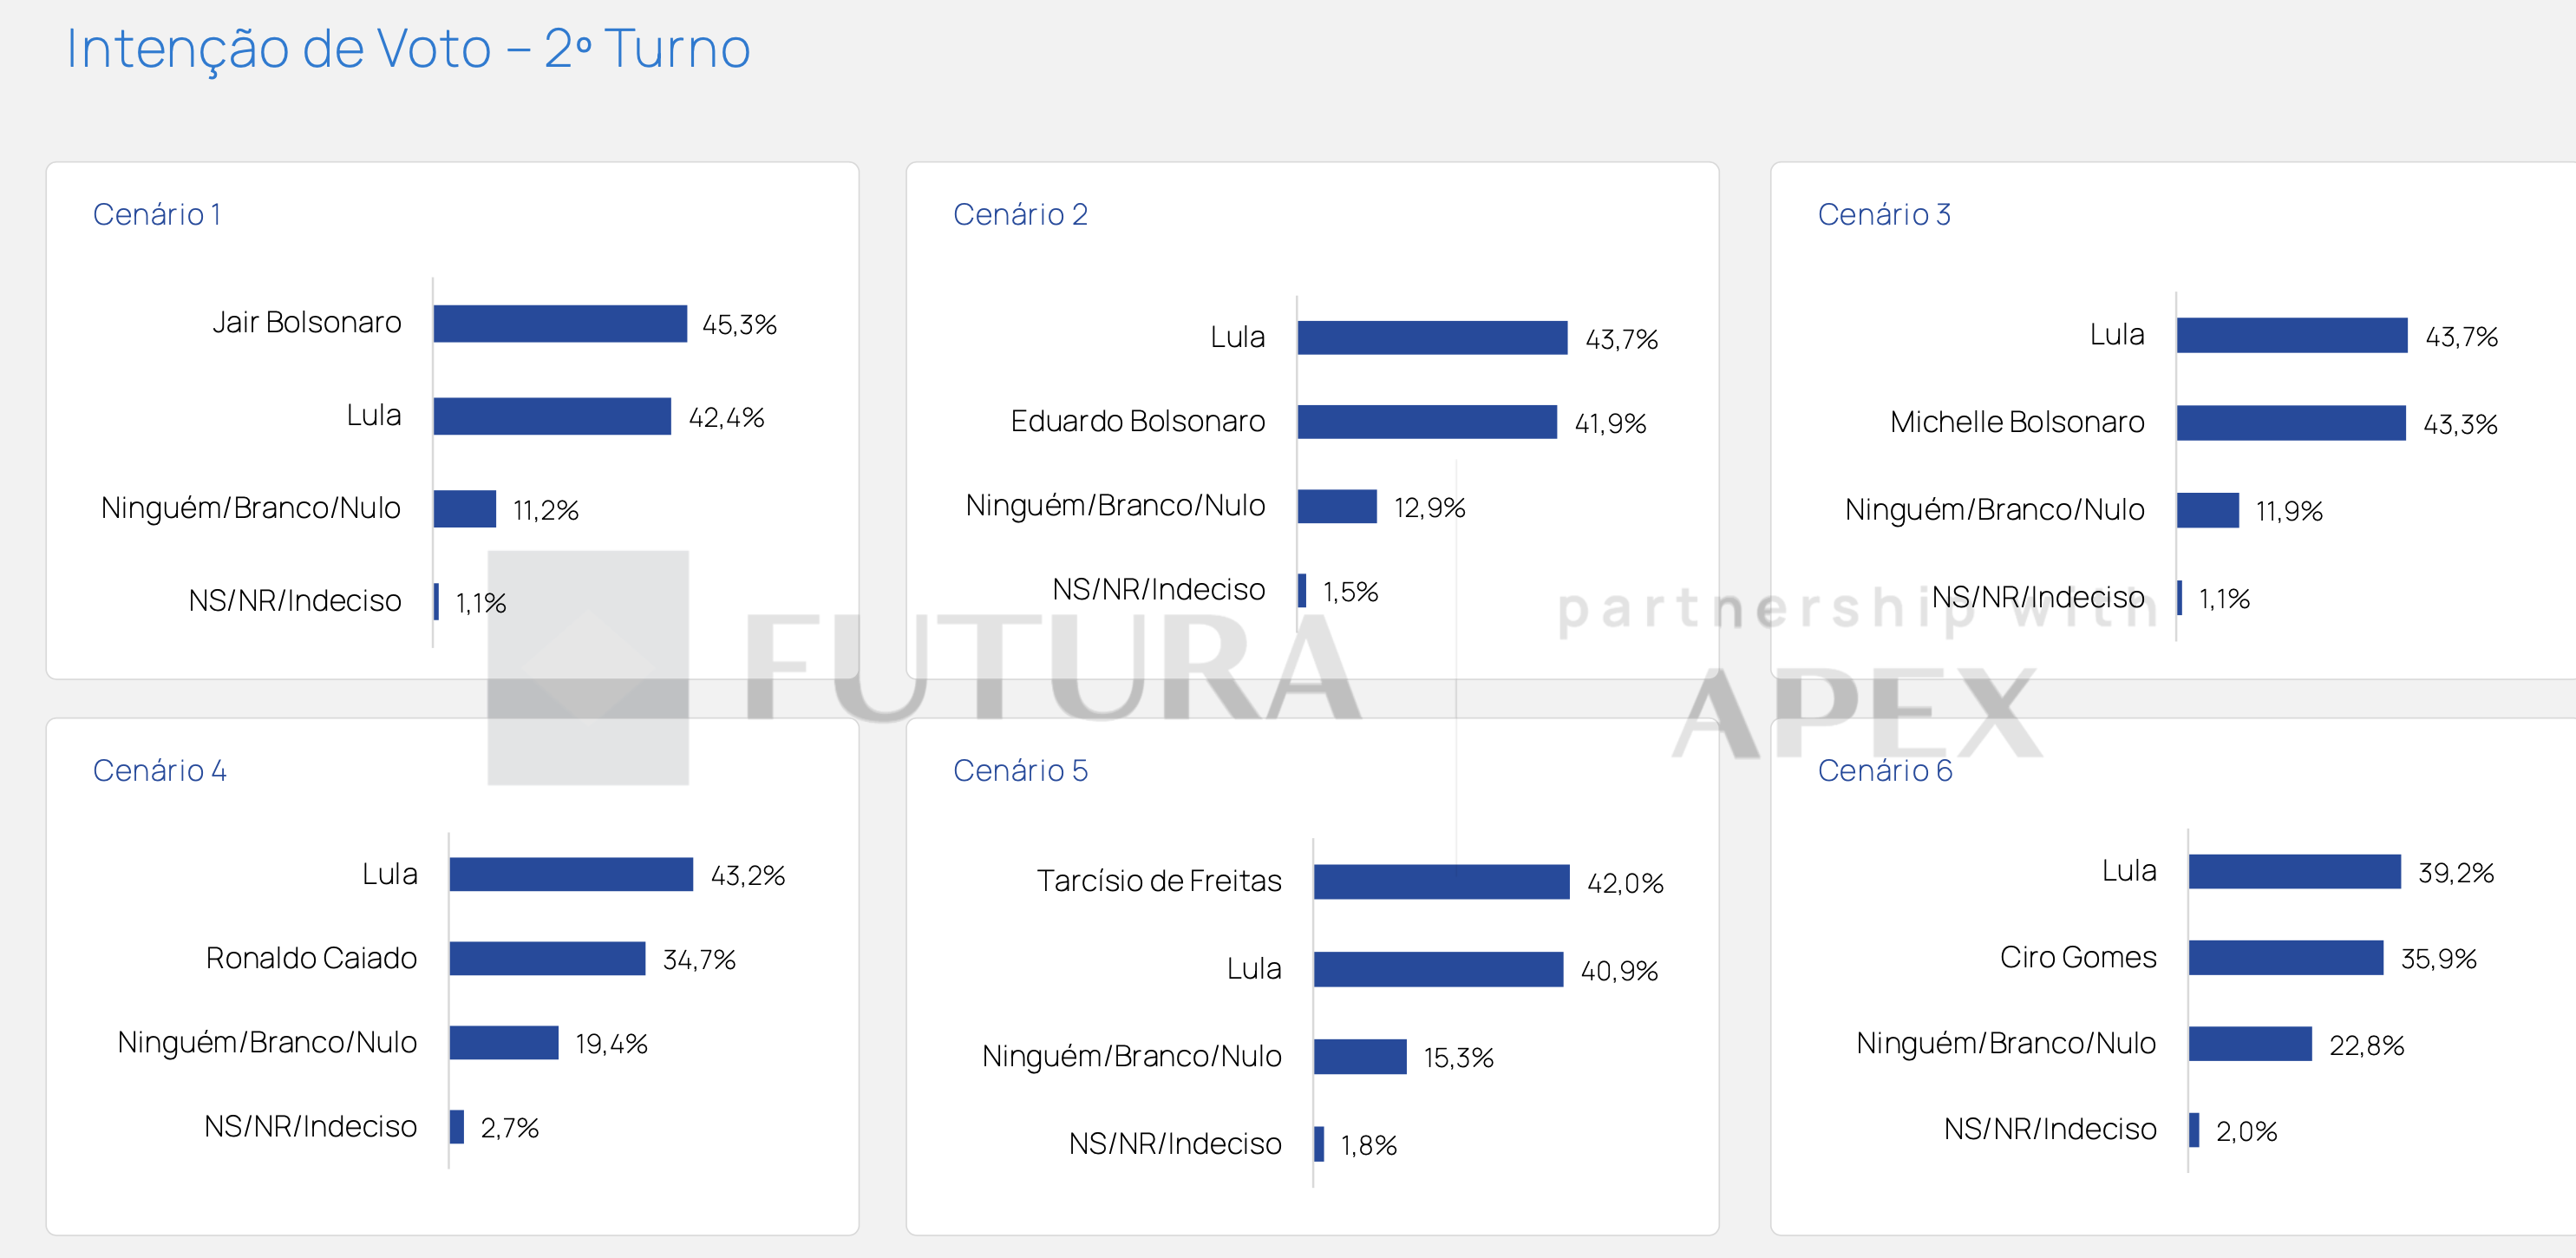Click the "Intenção de Voto – 2º Turno" title
This screenshot has width=2576, height=1258.
tap(408, 49)
